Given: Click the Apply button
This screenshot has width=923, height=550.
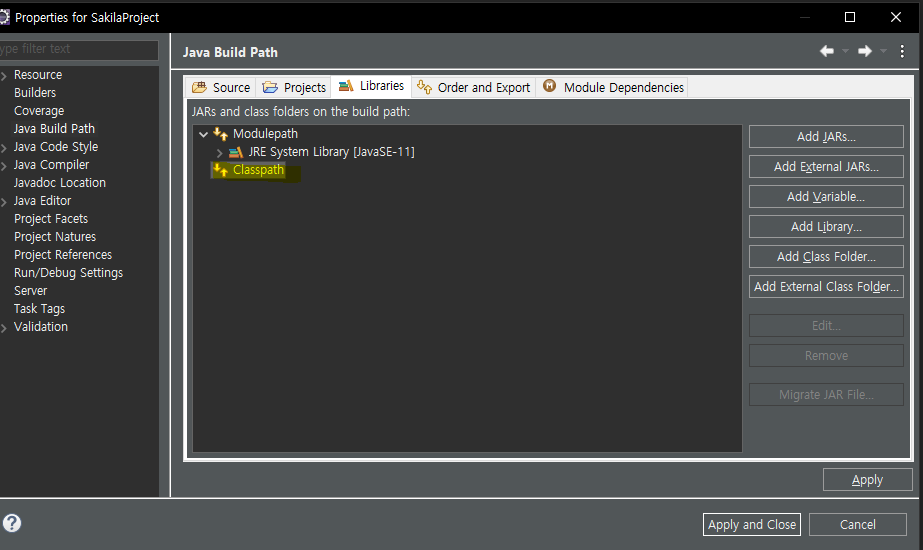Looking at the screenshot, I should click(867, 480).
